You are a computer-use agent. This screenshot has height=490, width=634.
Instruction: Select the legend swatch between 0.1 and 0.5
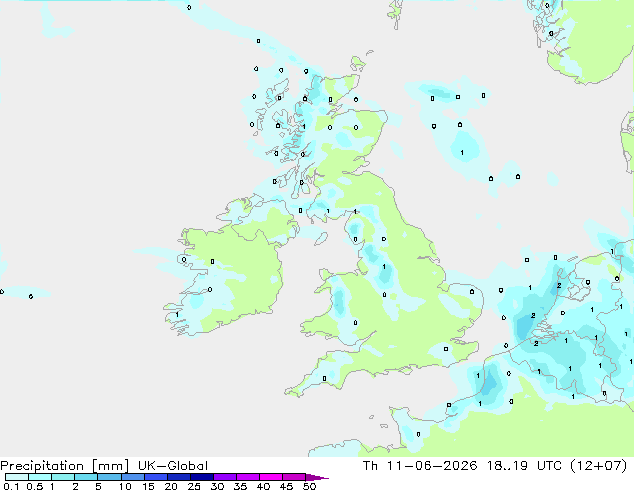(x=17, y=477)
